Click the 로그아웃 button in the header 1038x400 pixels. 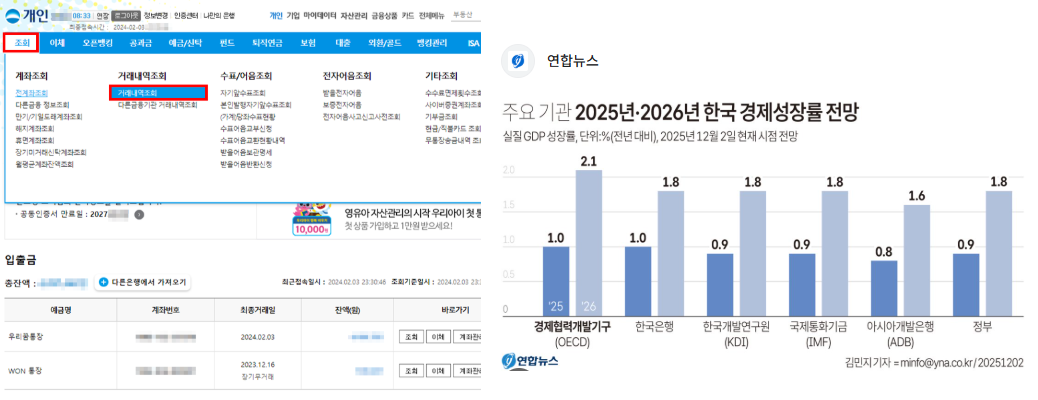click(126, 15)
